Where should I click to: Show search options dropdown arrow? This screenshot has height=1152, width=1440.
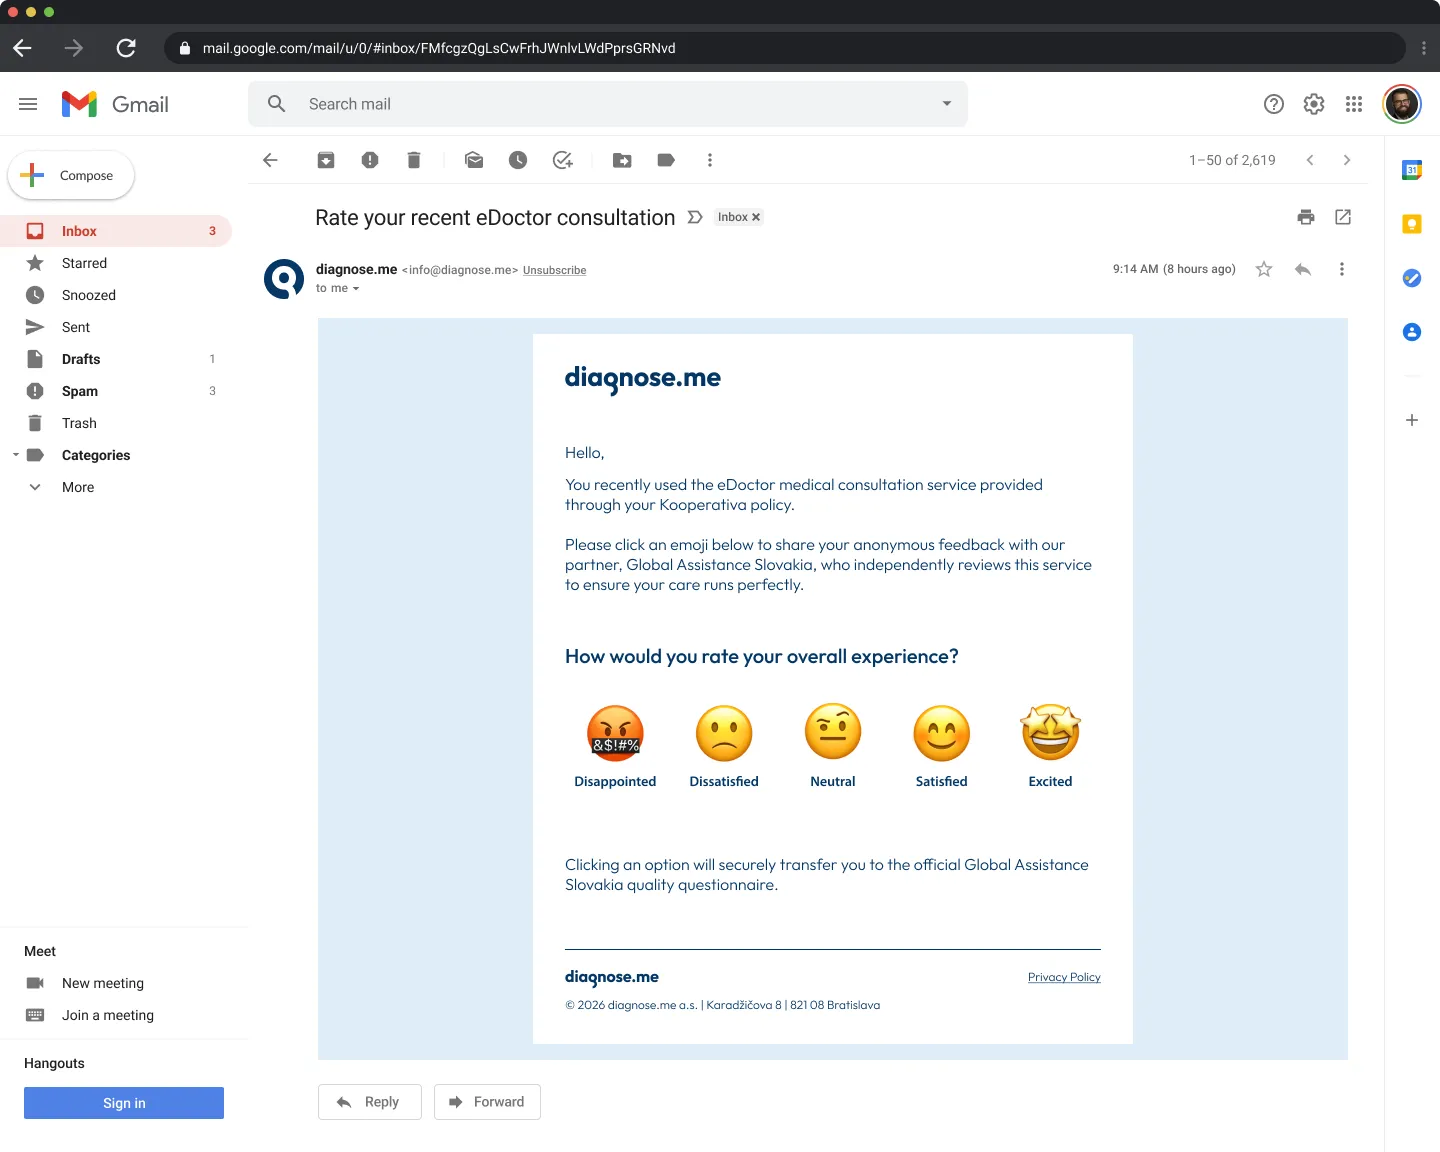(x=947, y=104)
